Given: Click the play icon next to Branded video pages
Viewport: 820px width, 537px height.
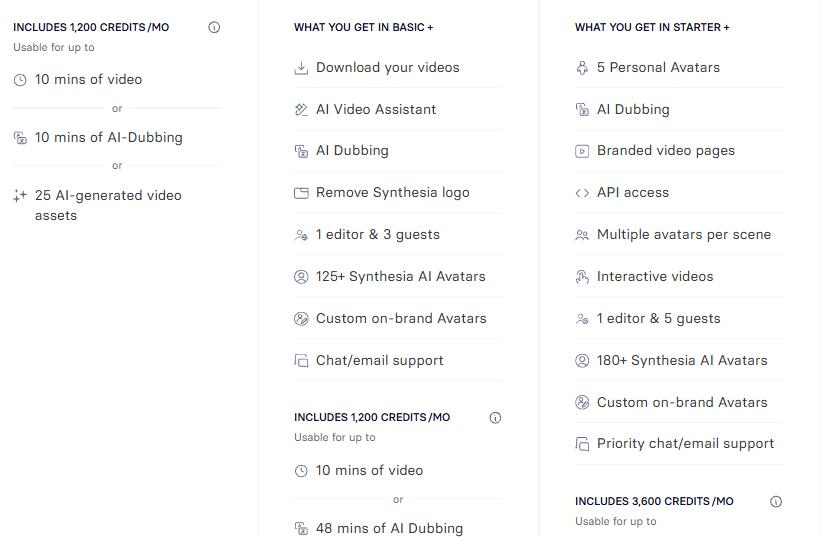Looking at the screenshot, I should click(582, 151).
